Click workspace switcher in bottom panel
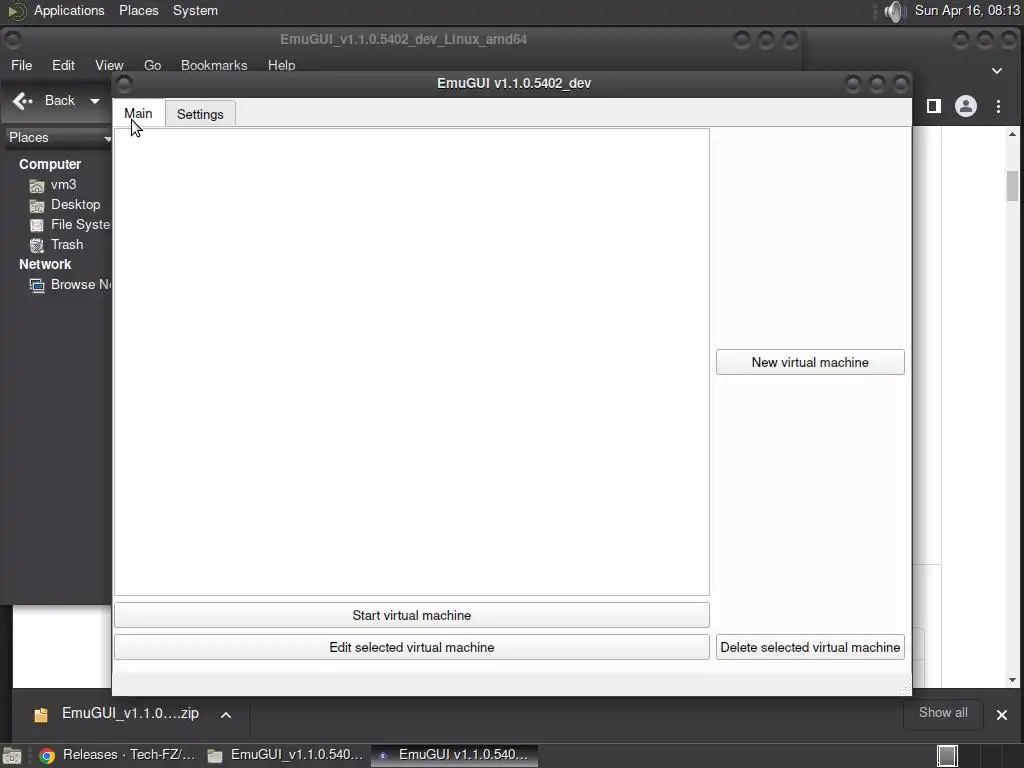Image resolution: width=1024 pixels, height=768 pixels. [947, 756]
